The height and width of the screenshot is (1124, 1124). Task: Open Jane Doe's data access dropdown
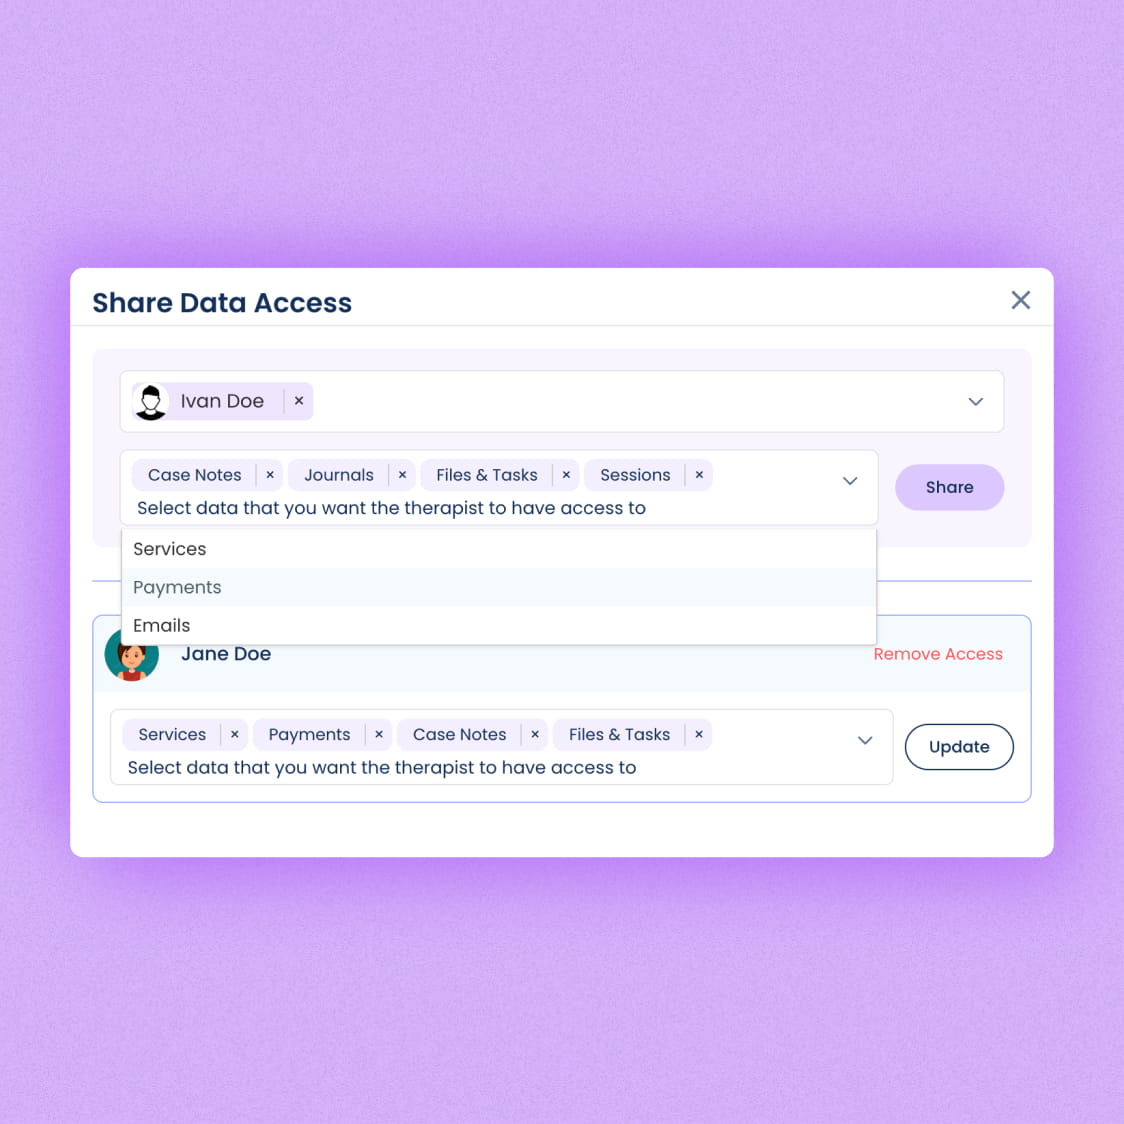(864, 742)
